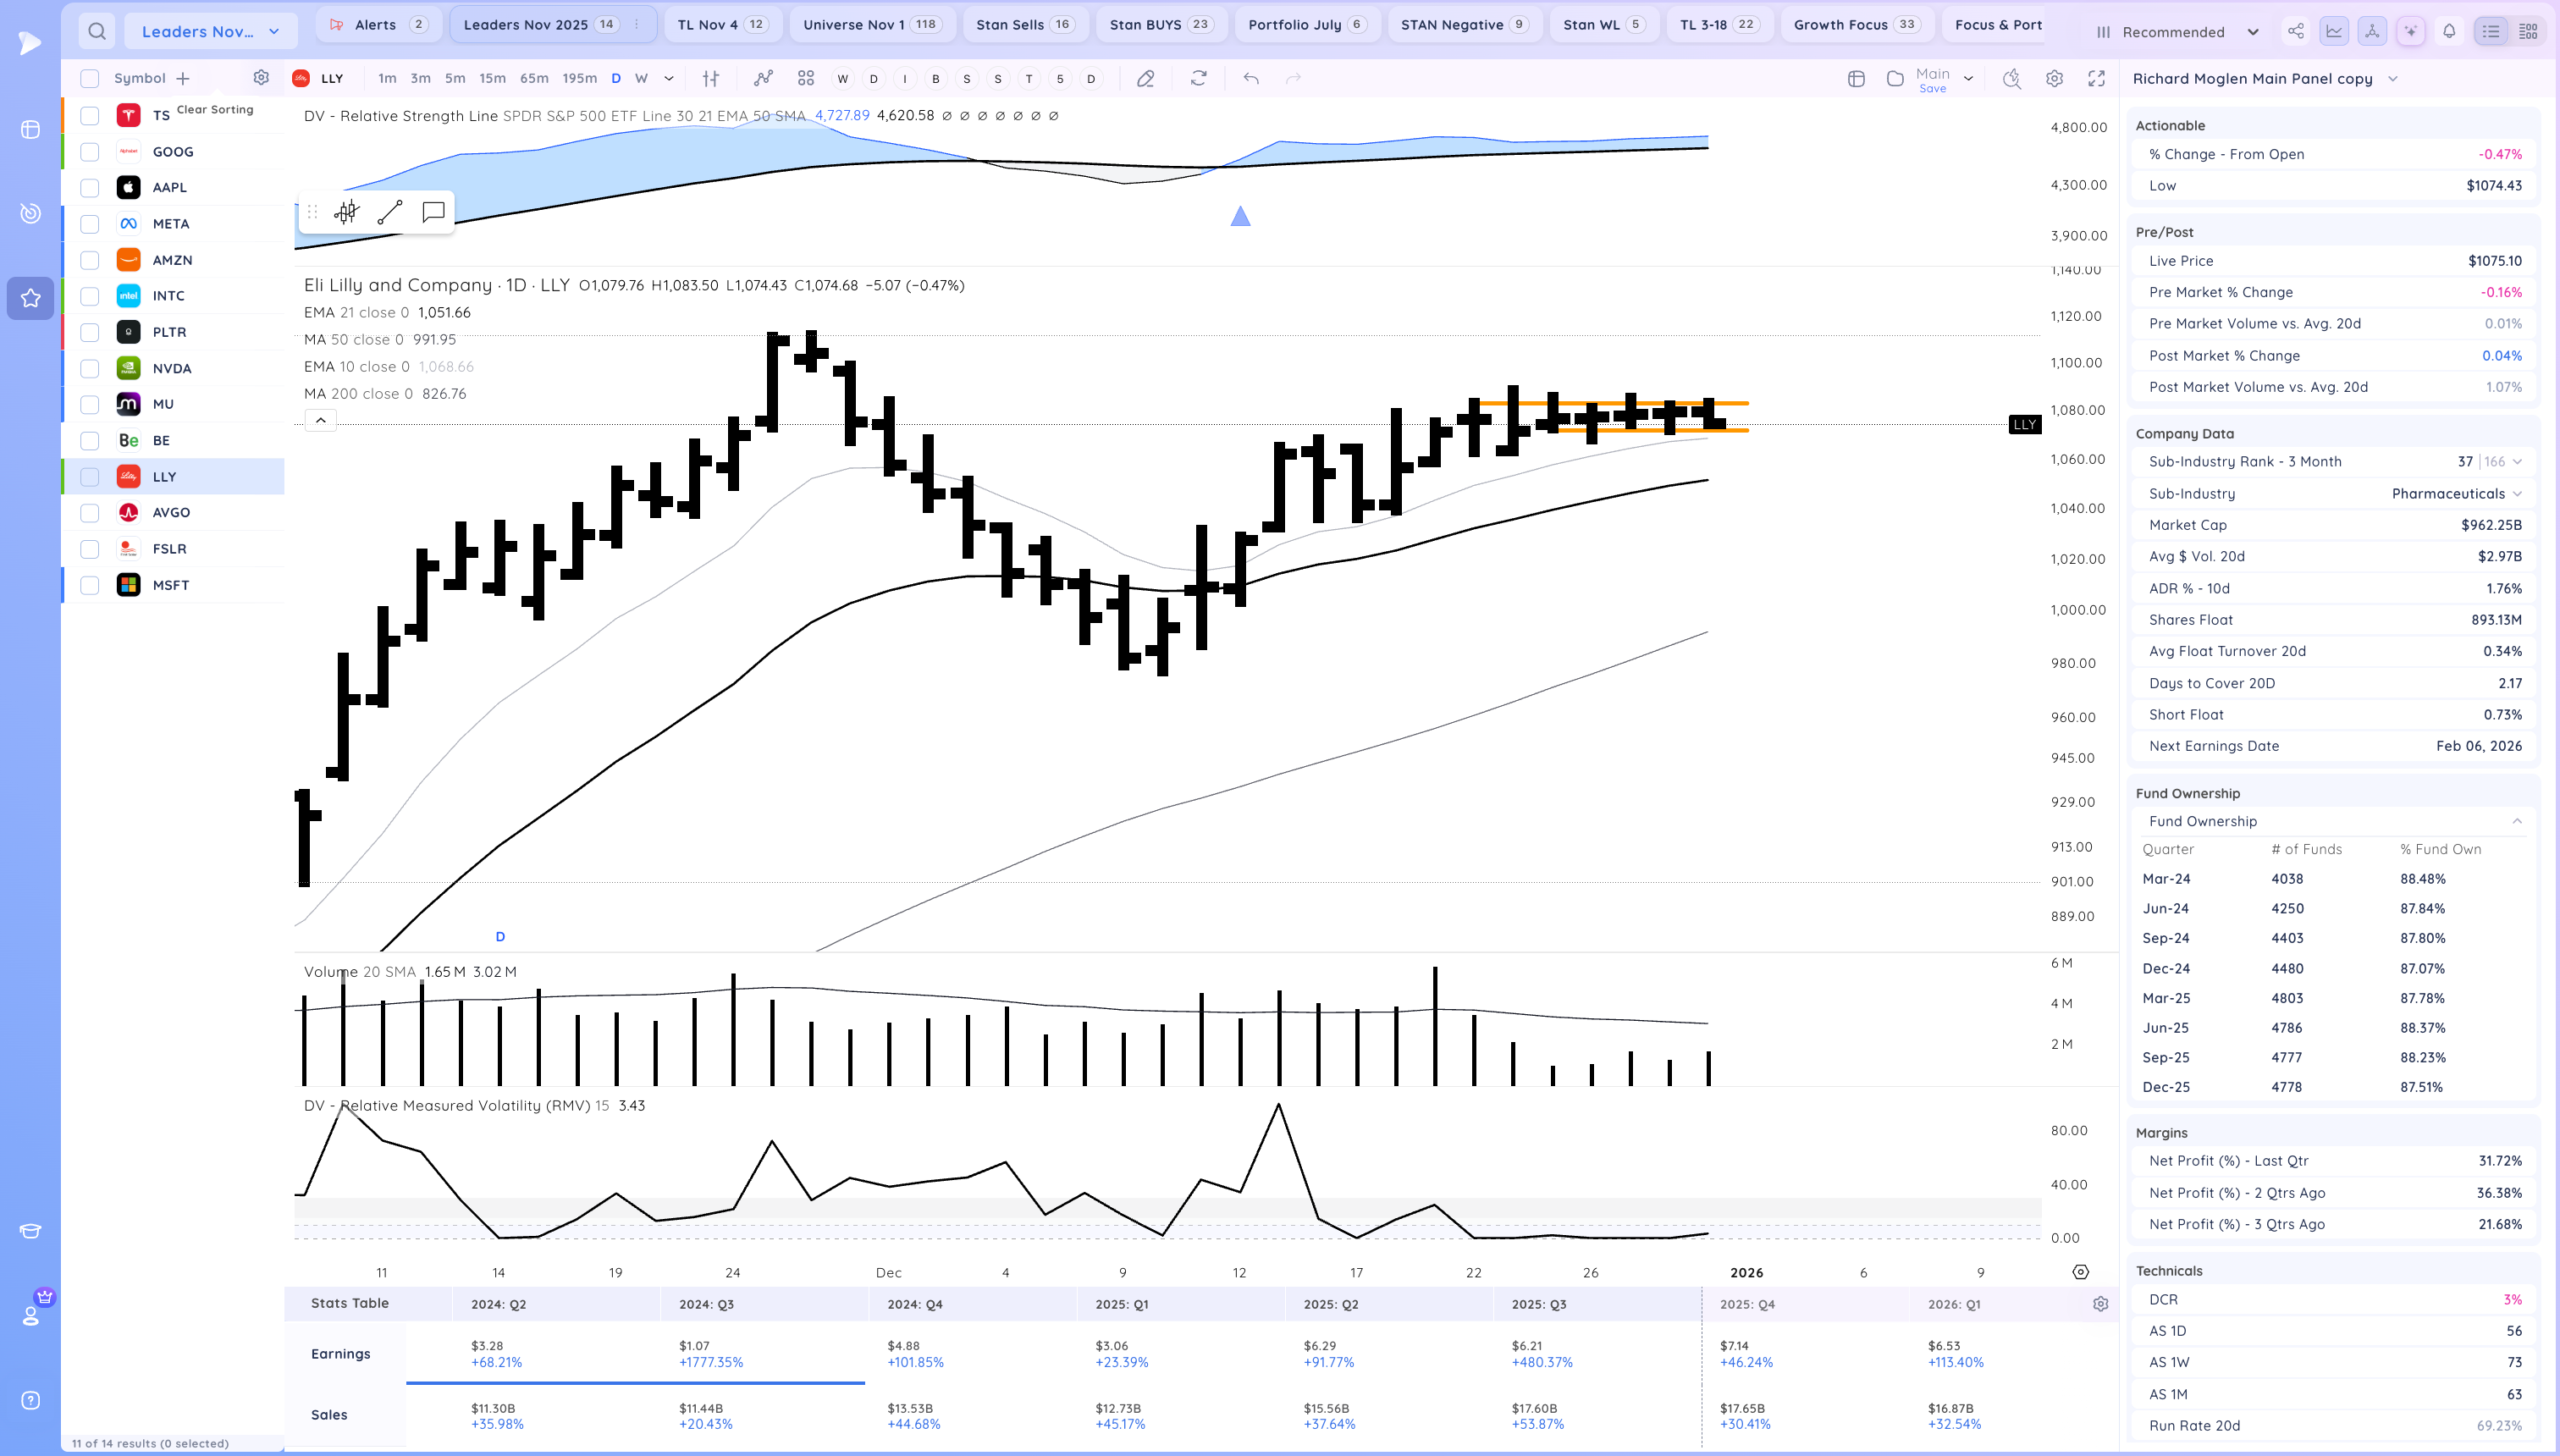Click the search magnifier icon

96,31
